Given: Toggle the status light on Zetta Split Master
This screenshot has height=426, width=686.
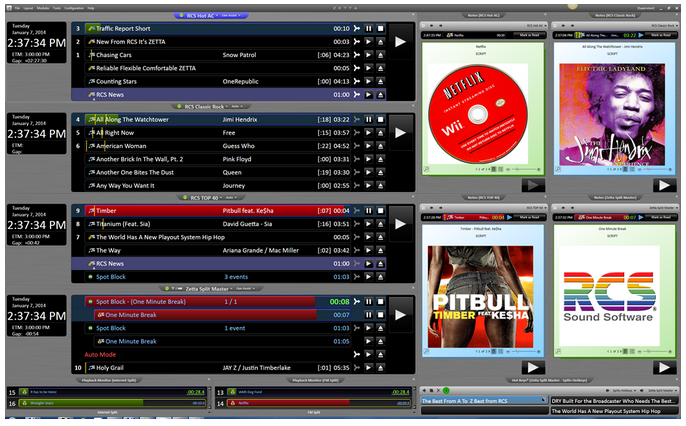Looking at the screenshot, I should [x=166, y=288].
